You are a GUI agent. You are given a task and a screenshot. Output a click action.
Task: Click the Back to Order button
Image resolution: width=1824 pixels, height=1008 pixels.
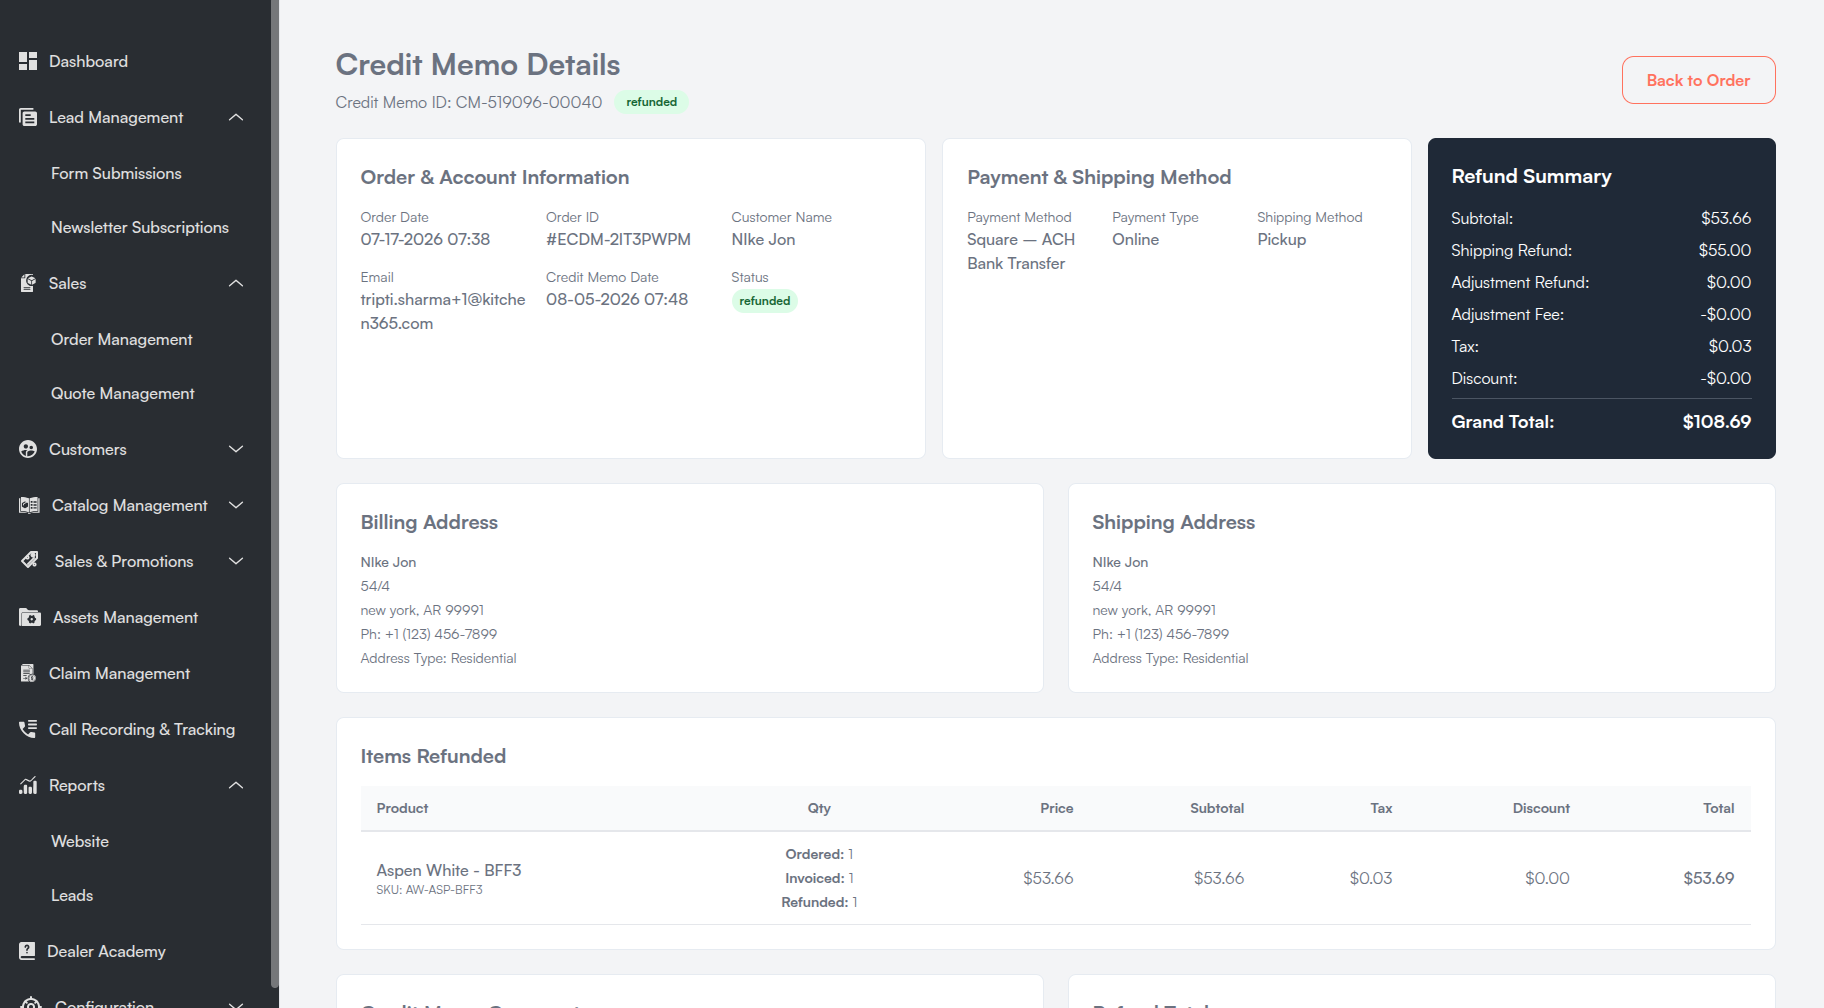tap(1698, 80)
